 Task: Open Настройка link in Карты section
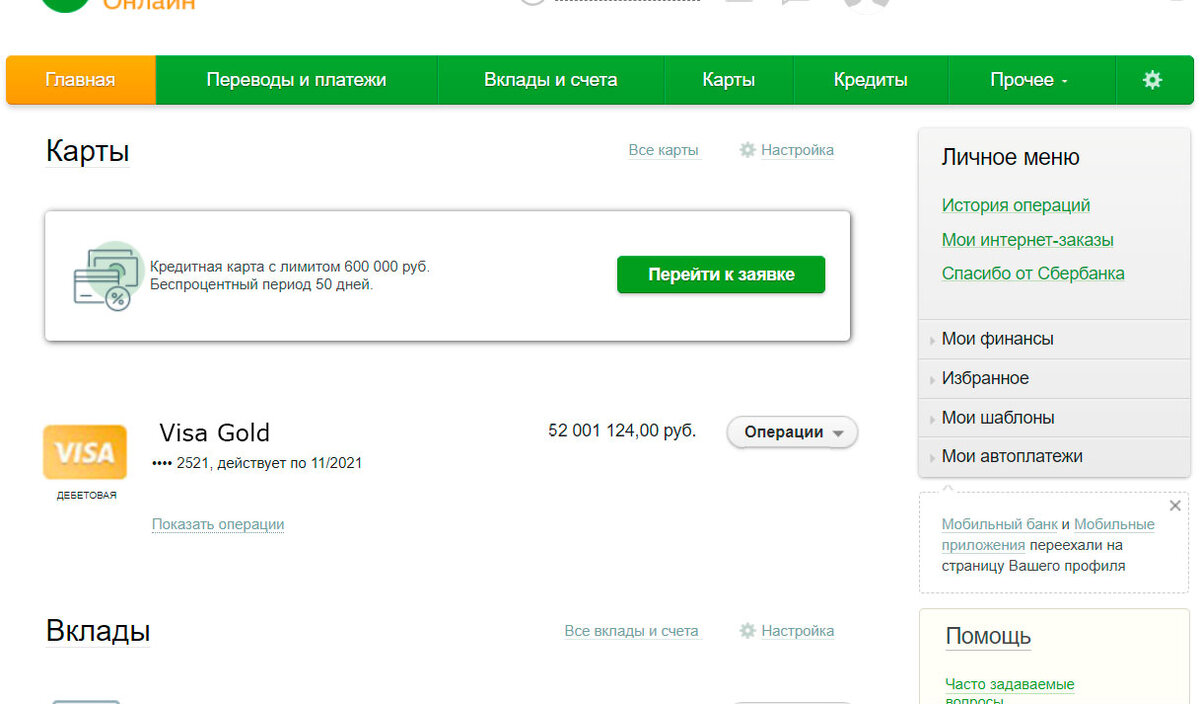797,150
